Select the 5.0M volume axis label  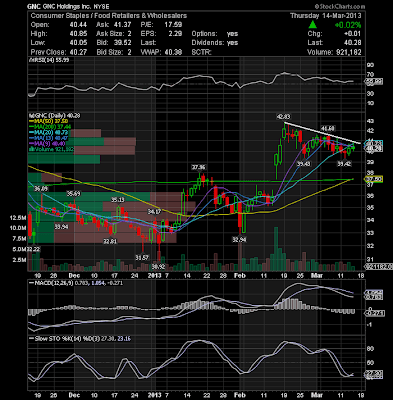(x=20, y=249)
